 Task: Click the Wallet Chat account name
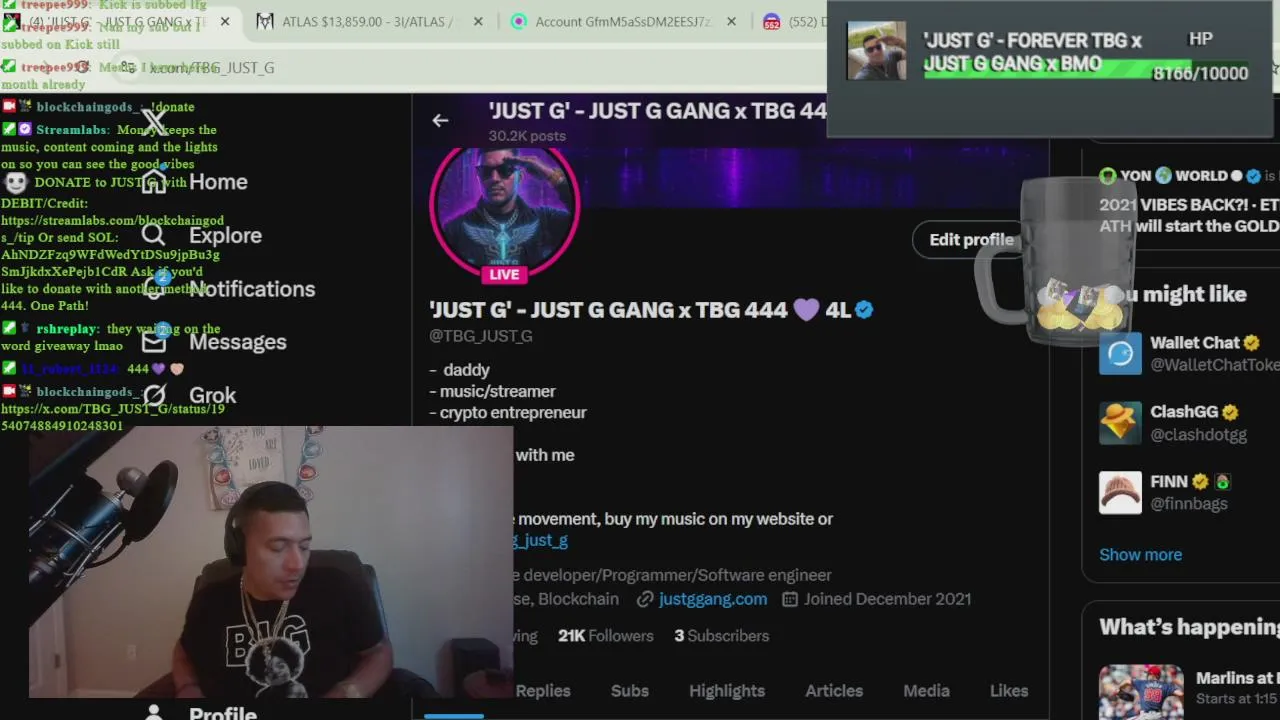coord(1195,343)
